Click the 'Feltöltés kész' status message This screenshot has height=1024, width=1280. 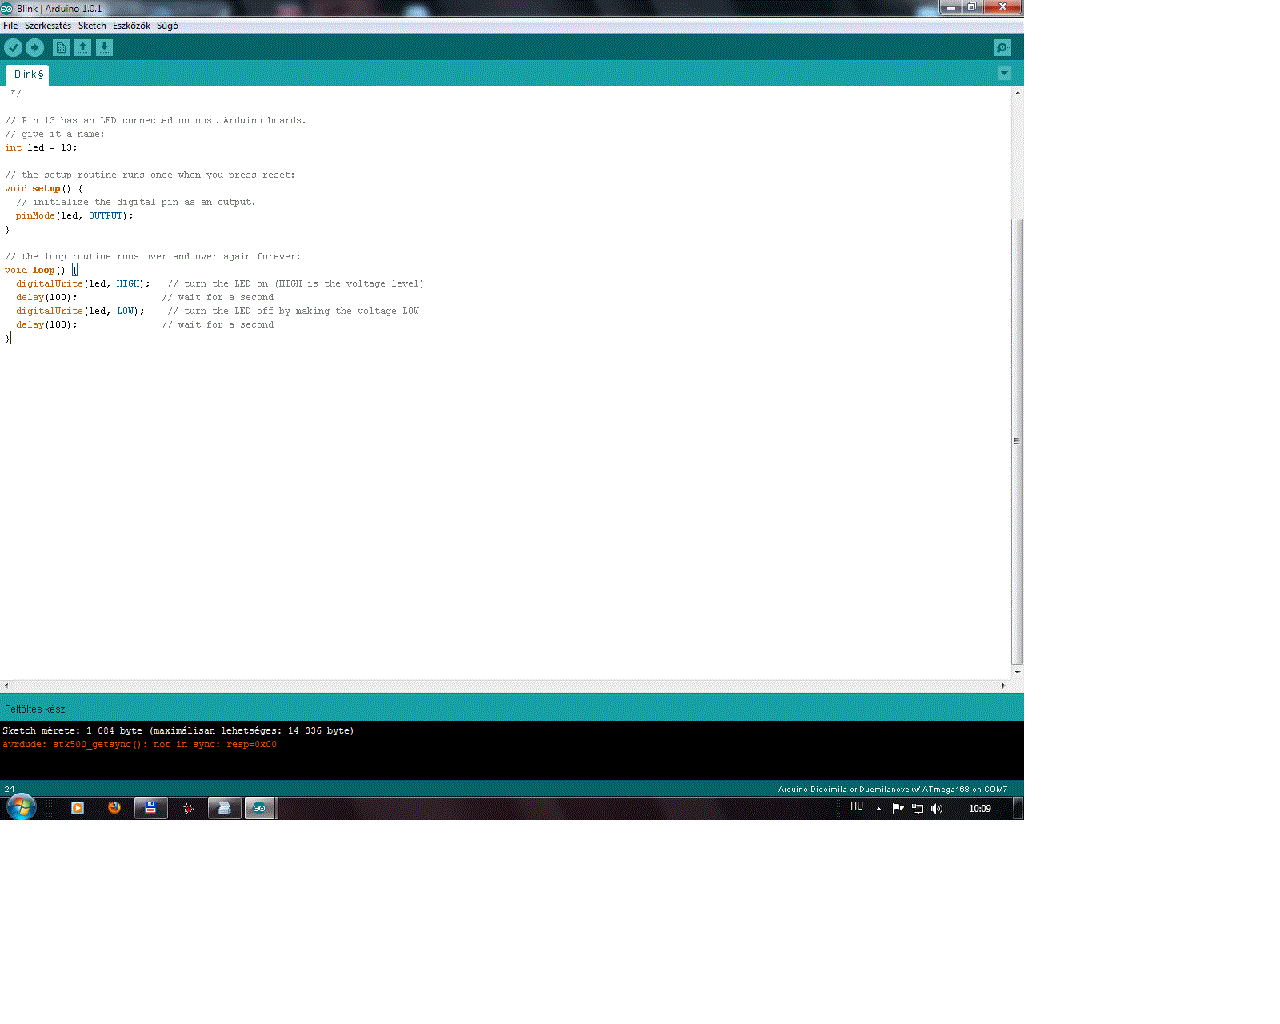click(36, 709)
